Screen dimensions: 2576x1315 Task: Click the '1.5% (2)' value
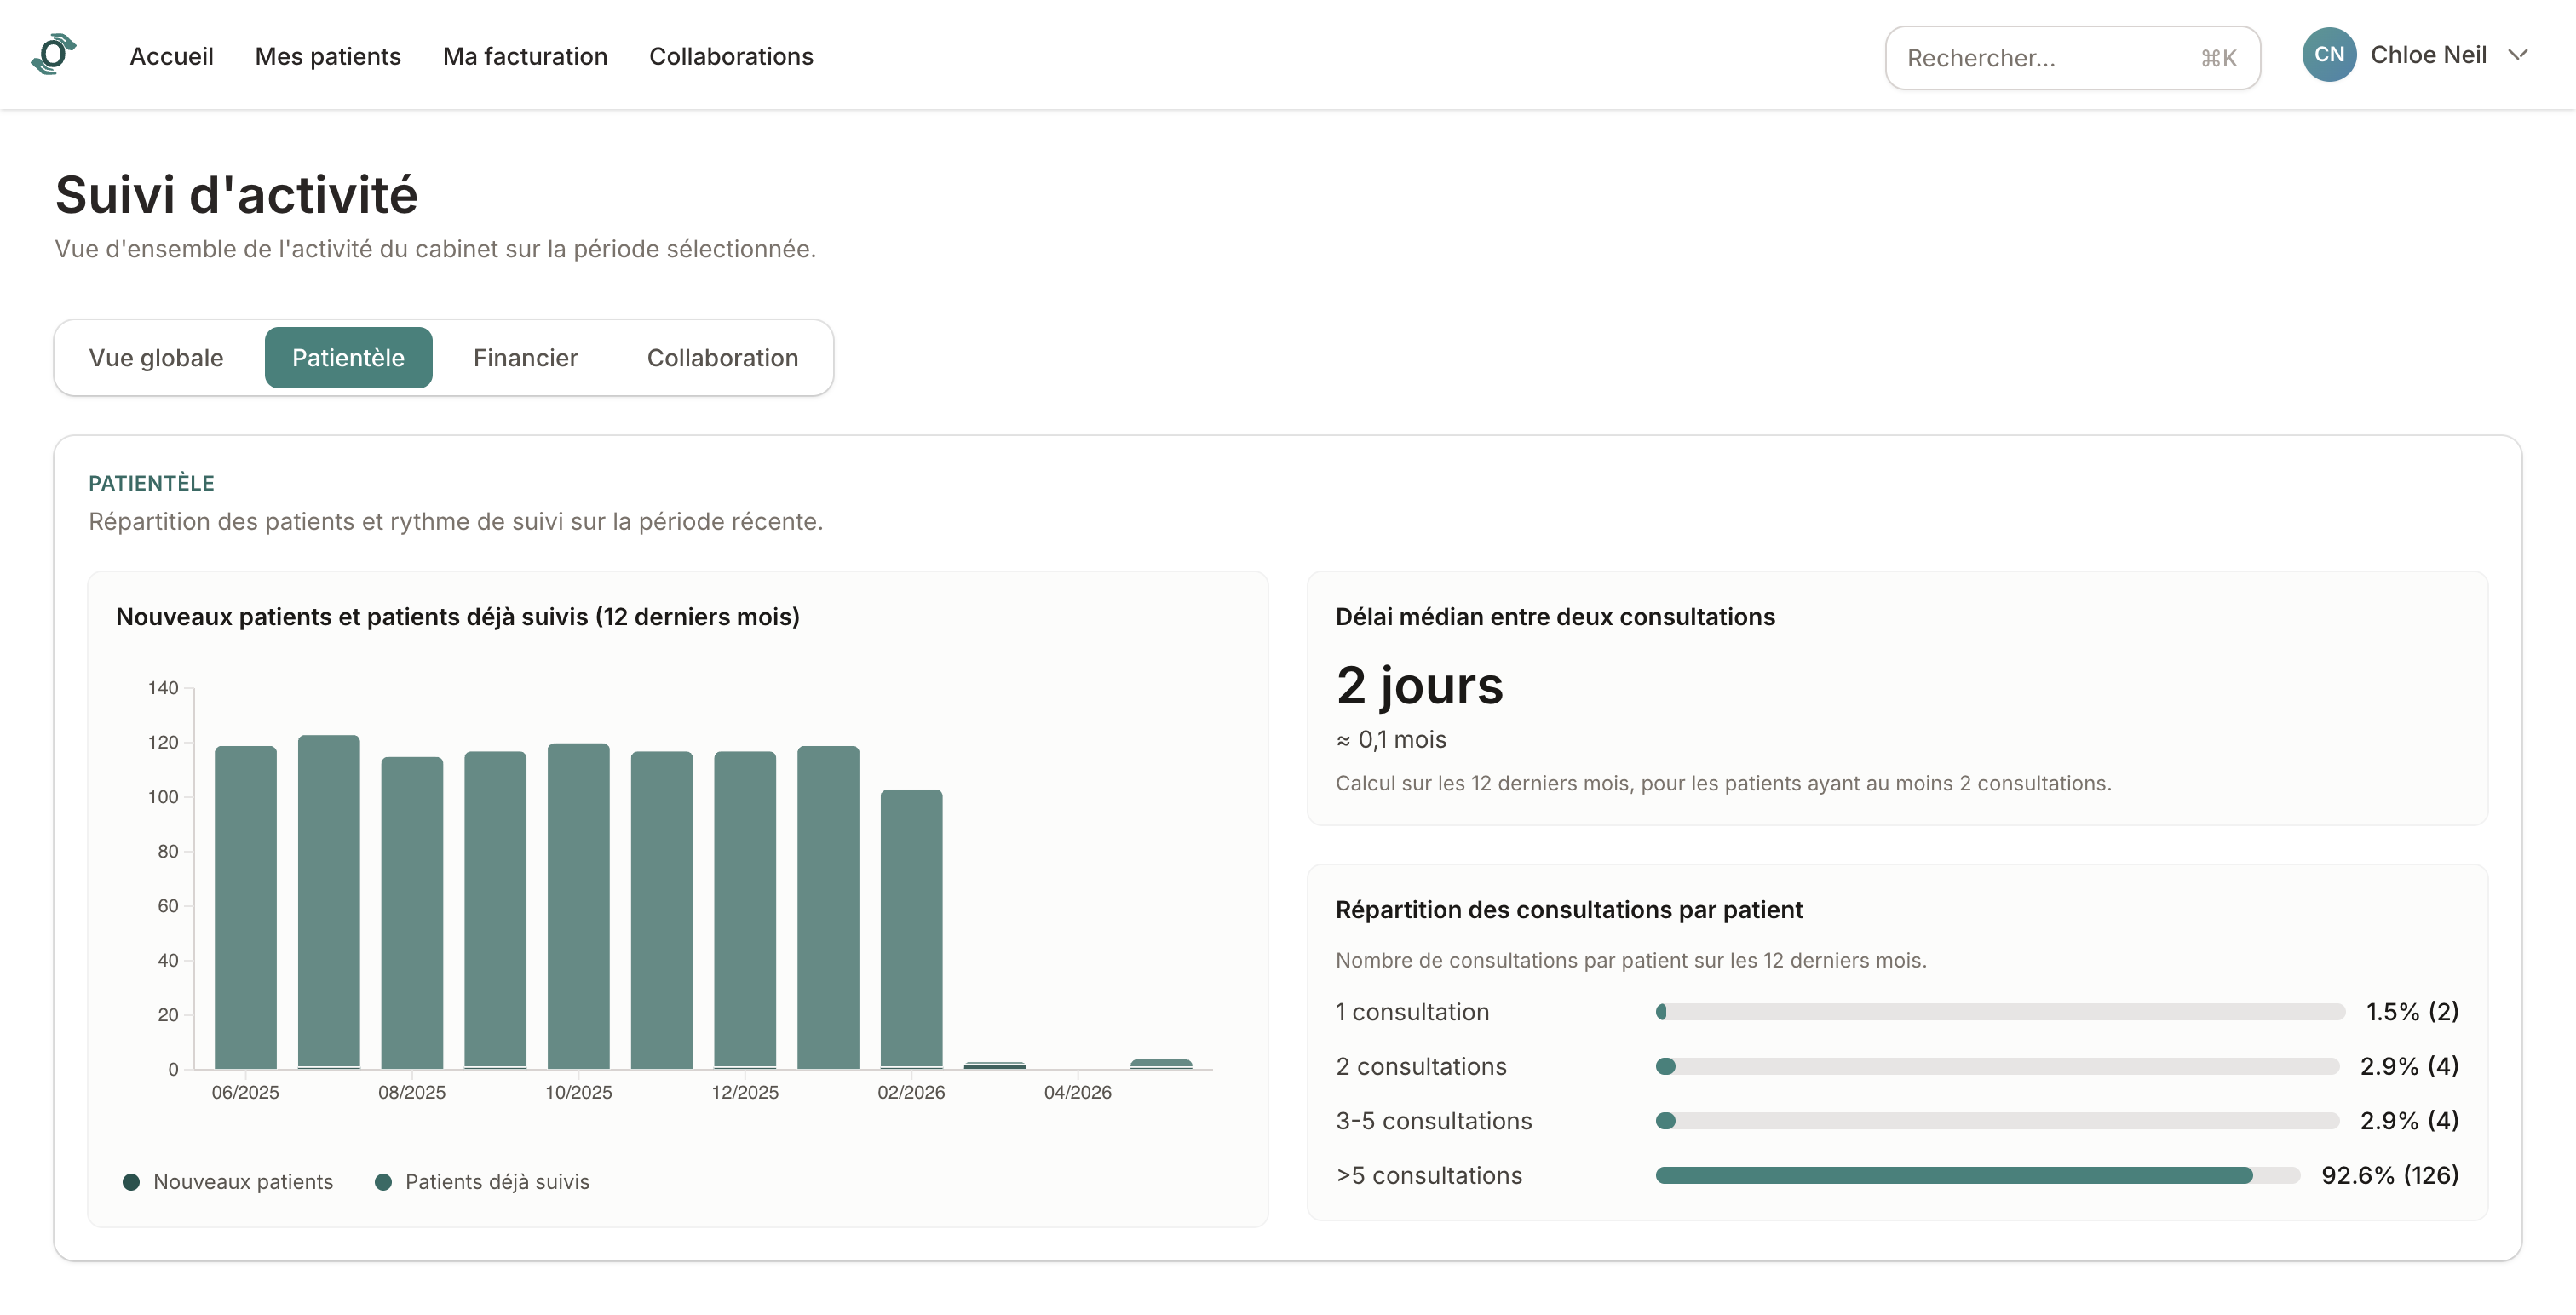[x=2412, y=1012]
